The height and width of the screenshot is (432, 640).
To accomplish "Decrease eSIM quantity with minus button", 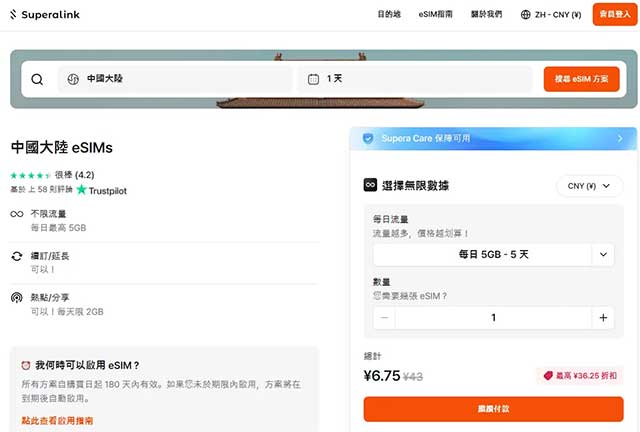I will [x=385, y=318].
